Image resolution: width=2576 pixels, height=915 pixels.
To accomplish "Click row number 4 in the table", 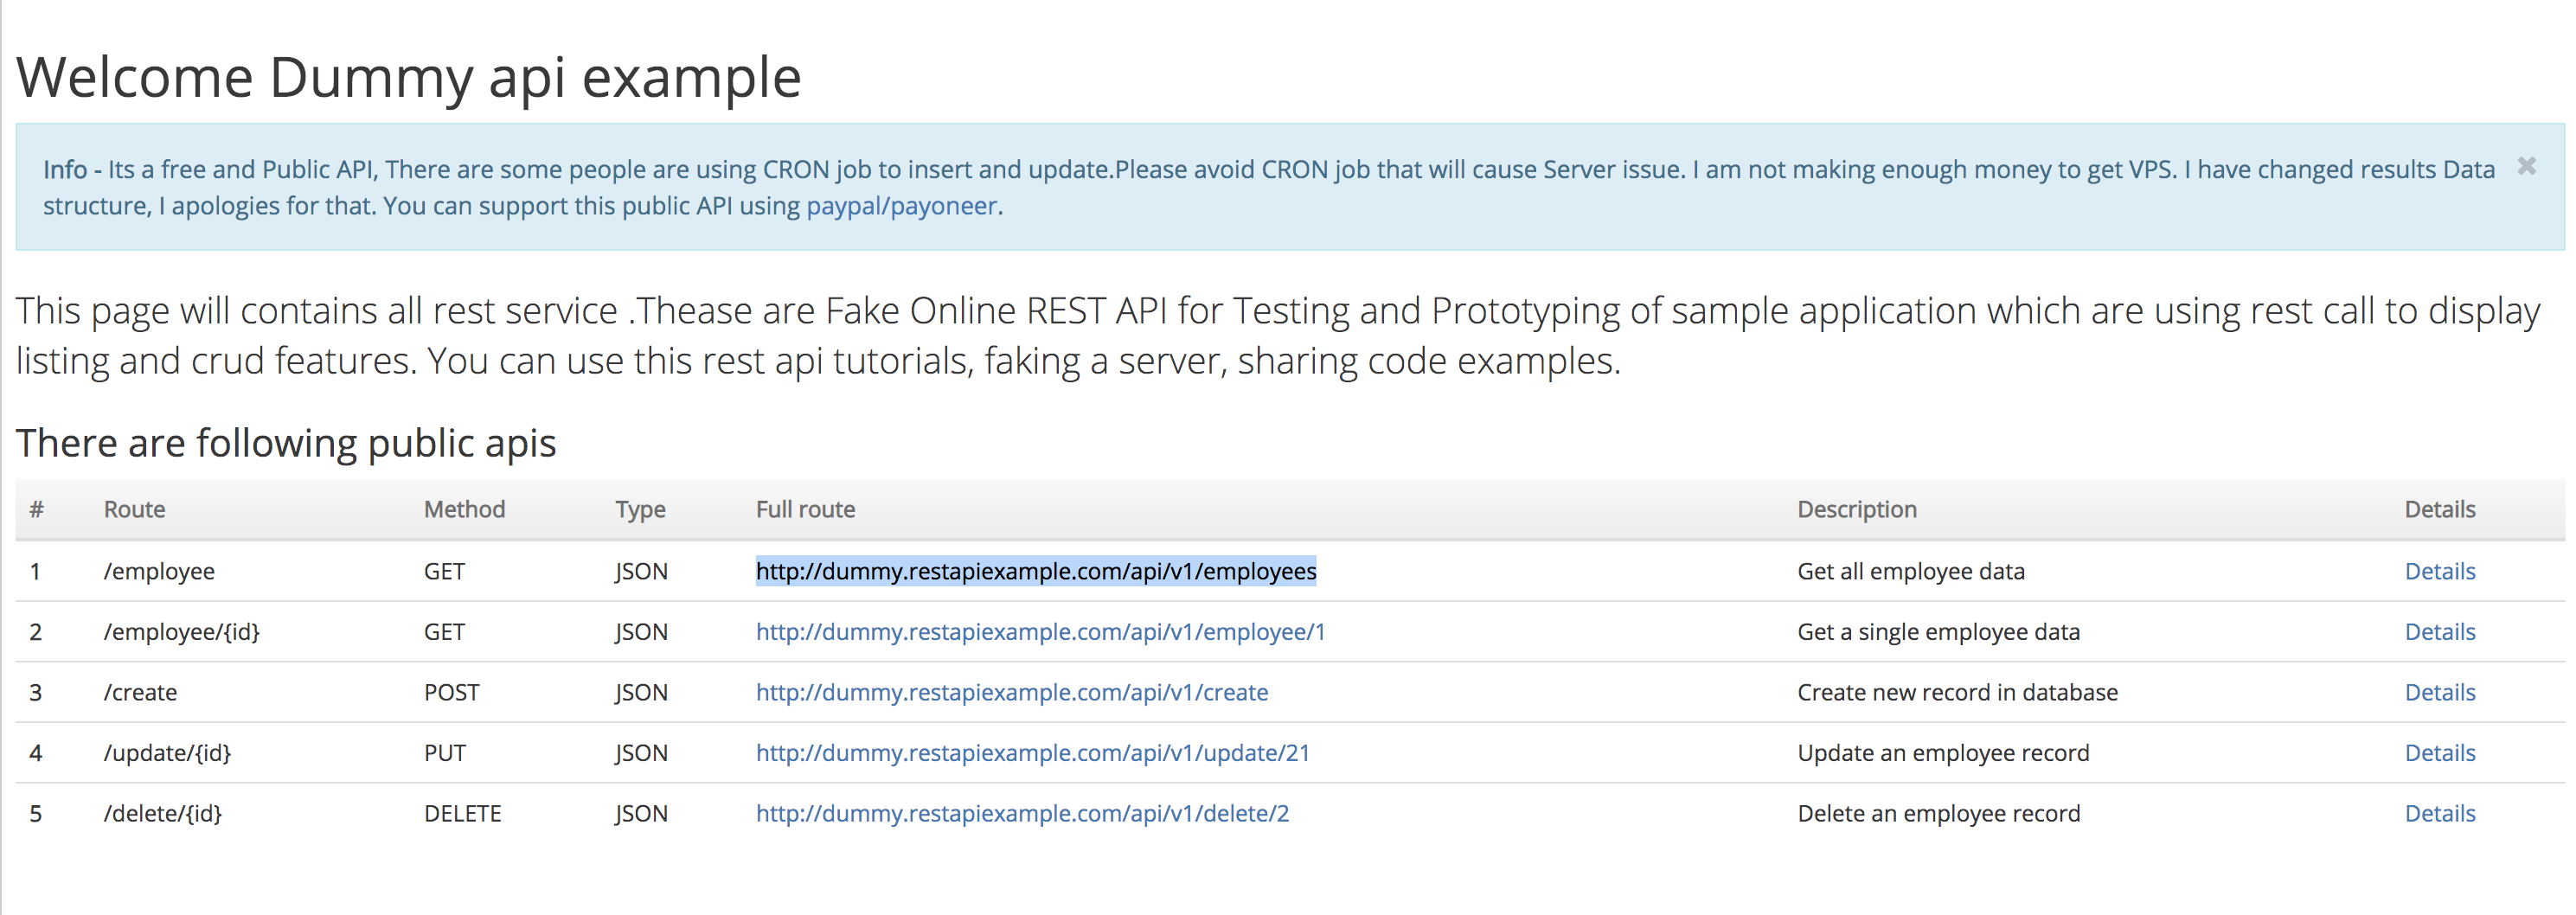I will pyautogui.click(x=36, y=753).
